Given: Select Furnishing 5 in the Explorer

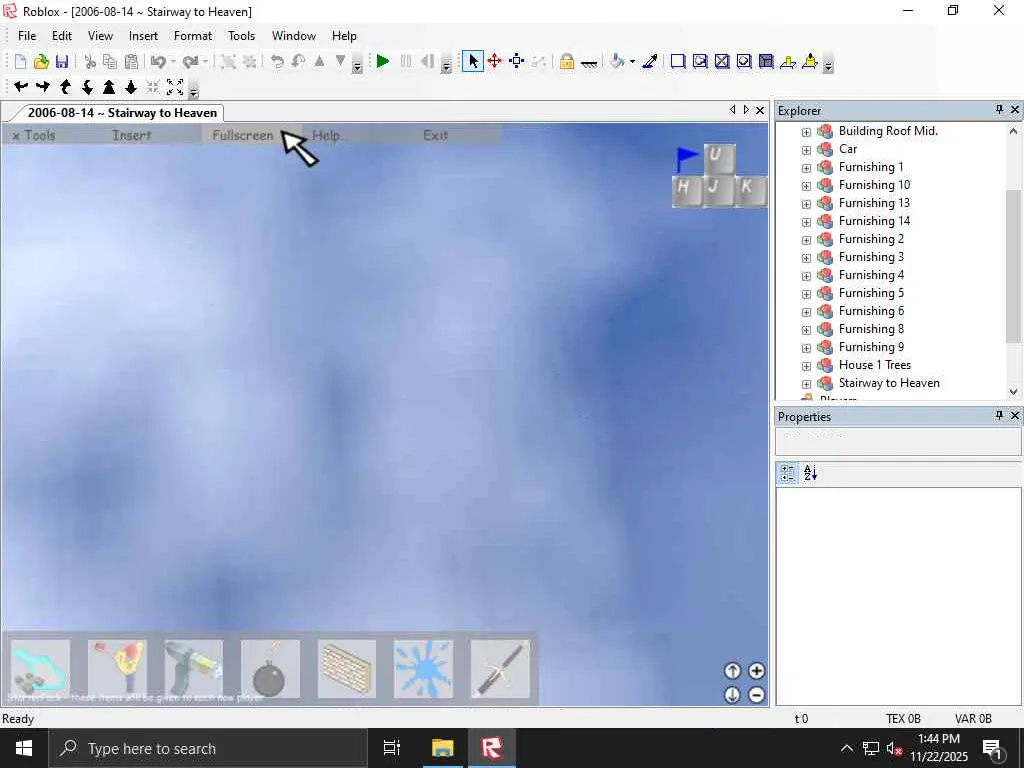Looking at the screenshot, I should tap(871, 293).
